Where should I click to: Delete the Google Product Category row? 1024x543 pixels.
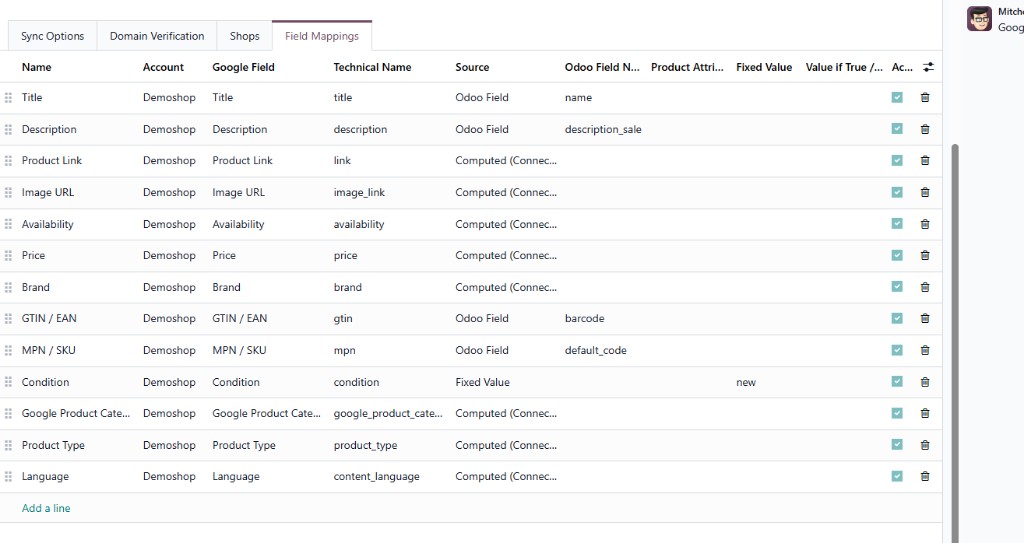click(925, 413)
